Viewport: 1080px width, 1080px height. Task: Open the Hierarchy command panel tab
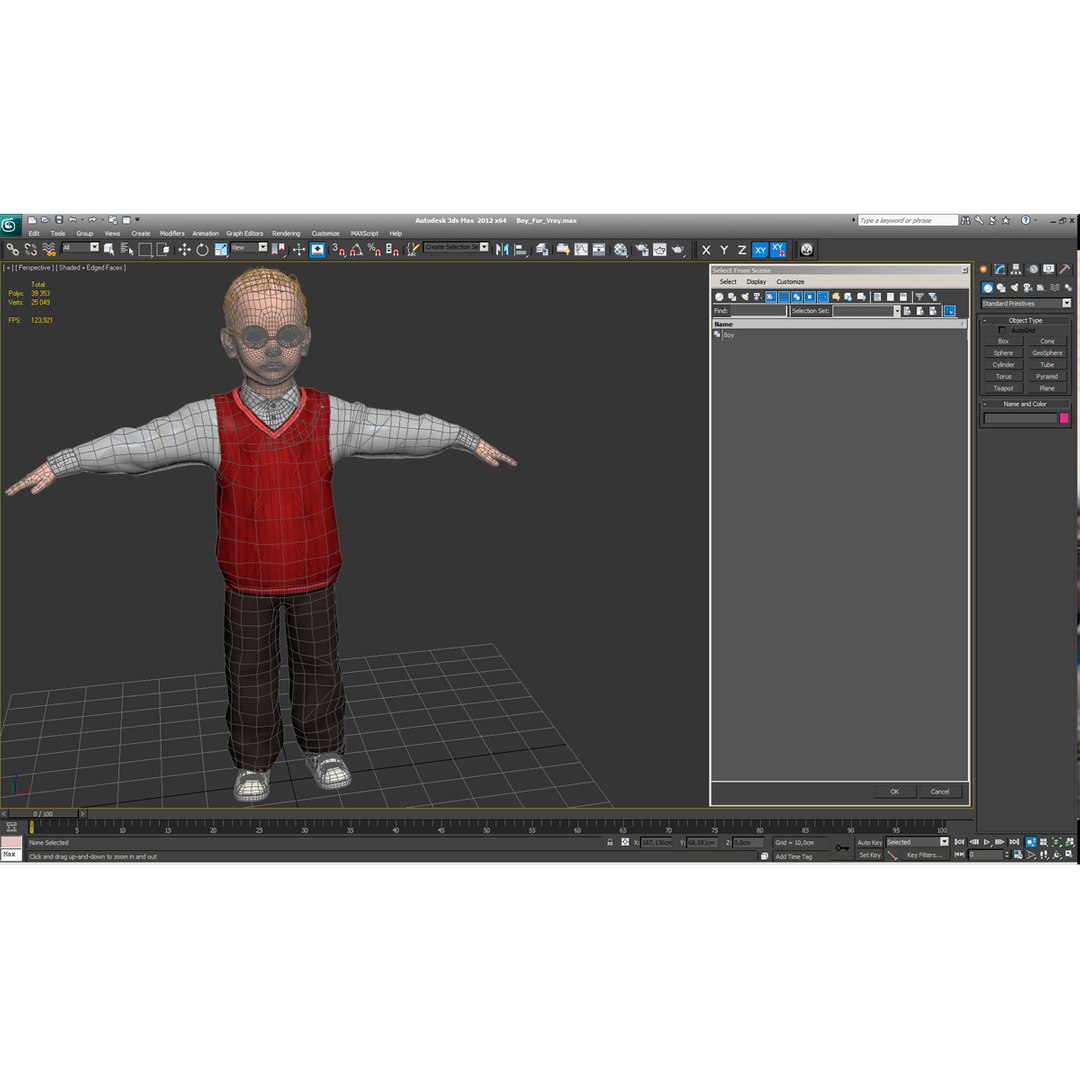pos(1016,269)
